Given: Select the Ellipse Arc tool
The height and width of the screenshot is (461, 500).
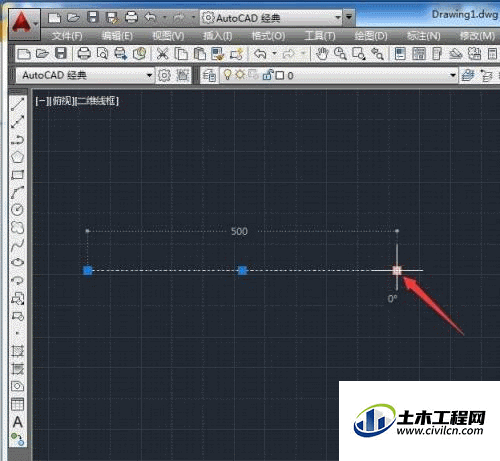Looking at the screenshot, I should click(17, 280).
